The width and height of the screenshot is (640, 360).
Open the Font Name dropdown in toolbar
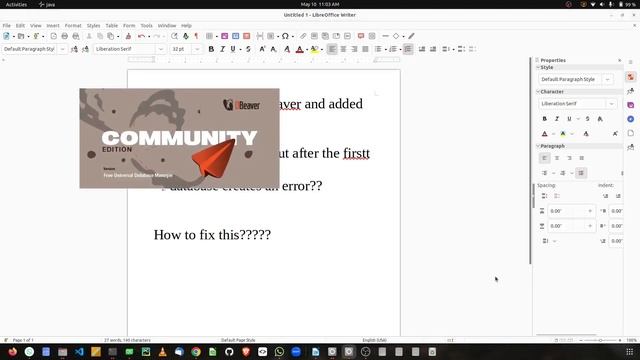pyautogui.click(x=161, y=49)
